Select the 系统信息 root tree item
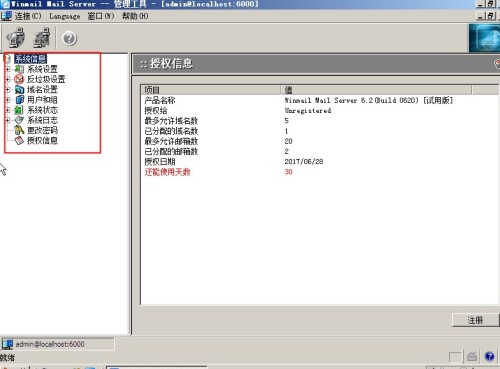 [x=30, y=59]
